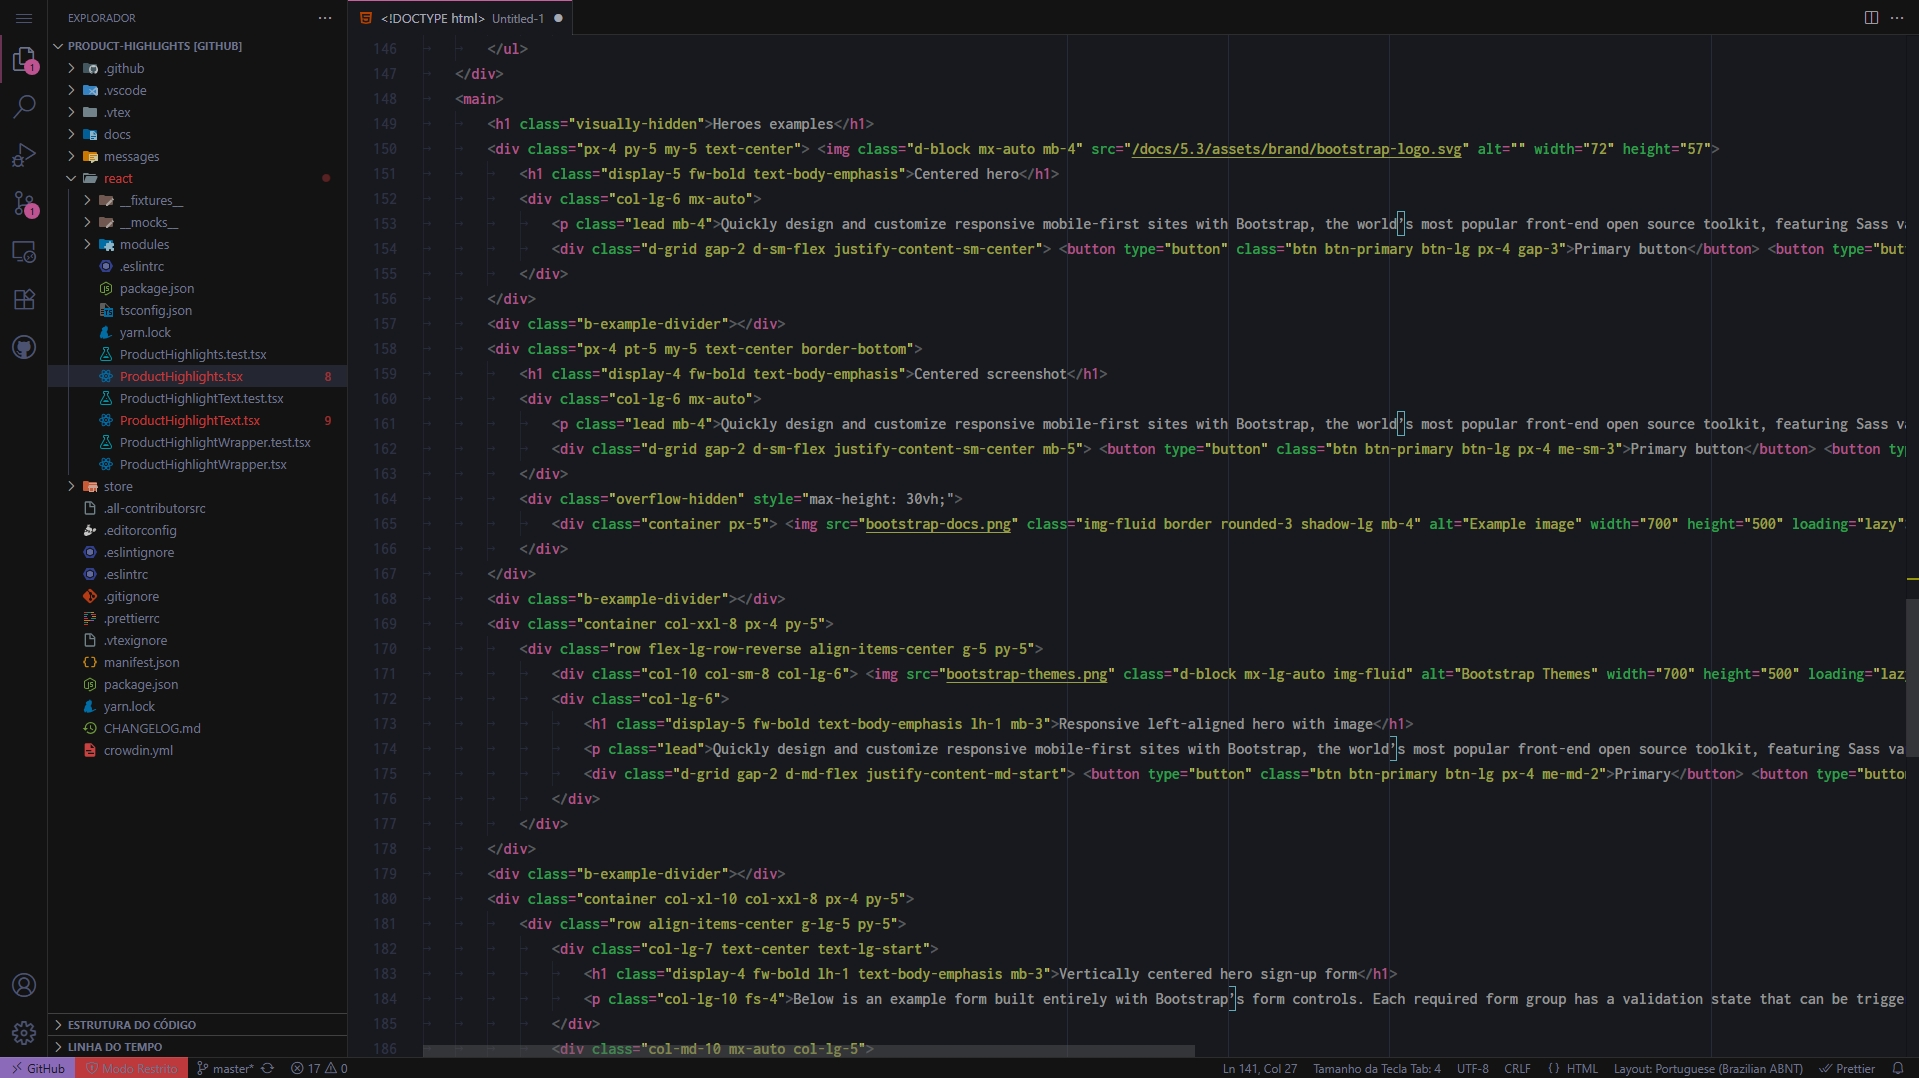Open the Explorer view in activity bar
Image resolution: width=1919 pixels, height=1078 pixels.
[x=24, y=61]
